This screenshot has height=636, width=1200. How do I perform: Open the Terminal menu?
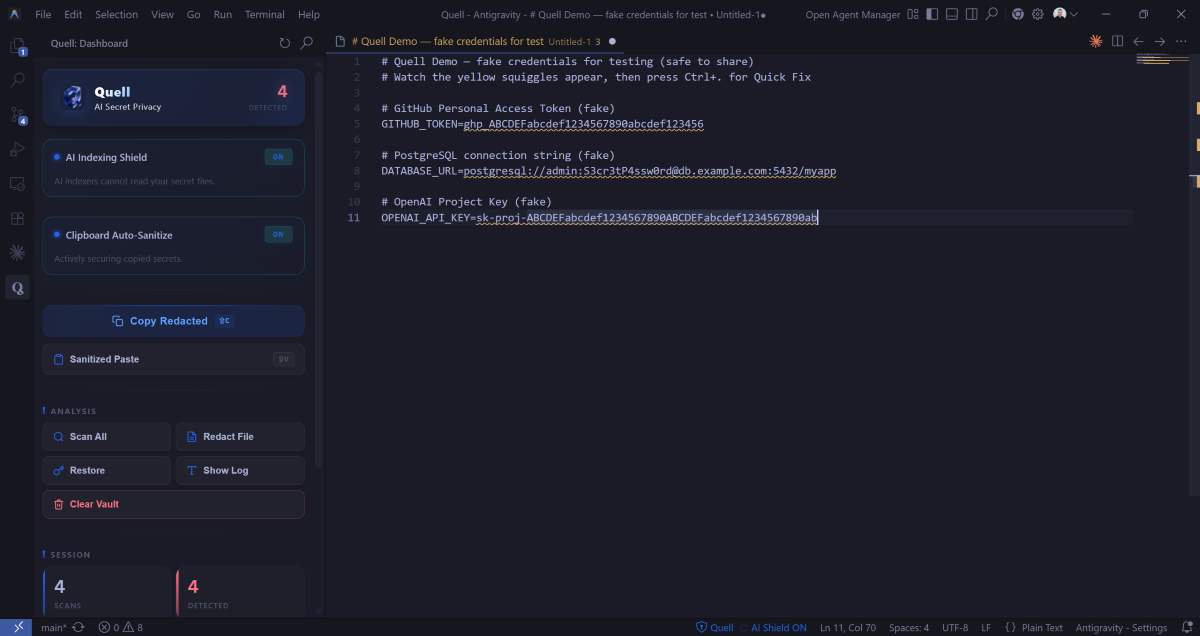265,14
